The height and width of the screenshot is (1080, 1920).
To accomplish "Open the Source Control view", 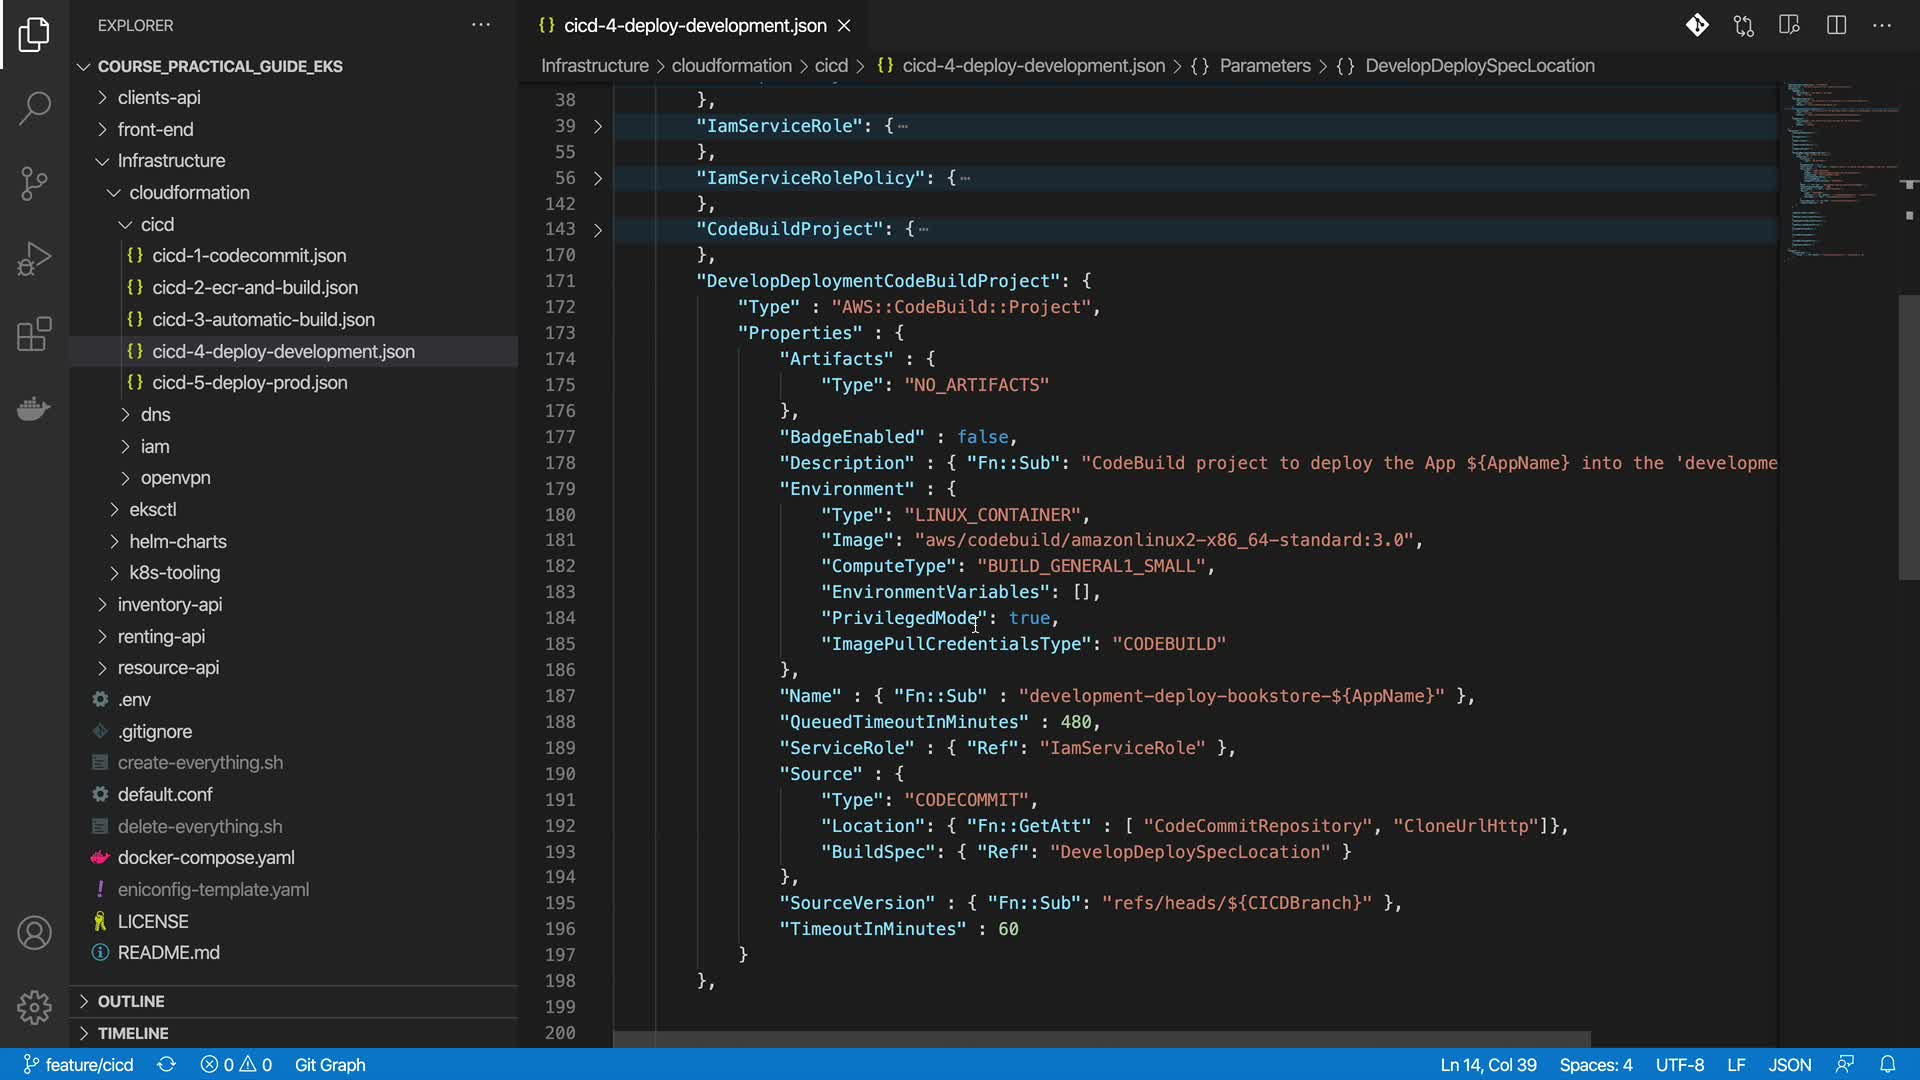I will pyautogui.click(x=34, y=183).
